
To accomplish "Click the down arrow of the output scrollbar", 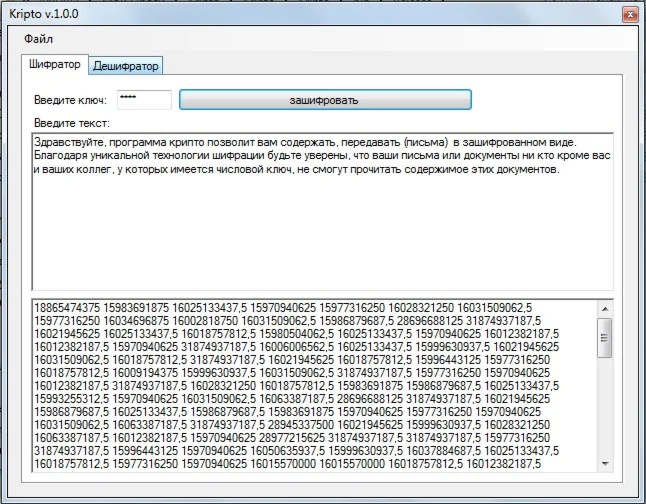I will coord(605,464).
